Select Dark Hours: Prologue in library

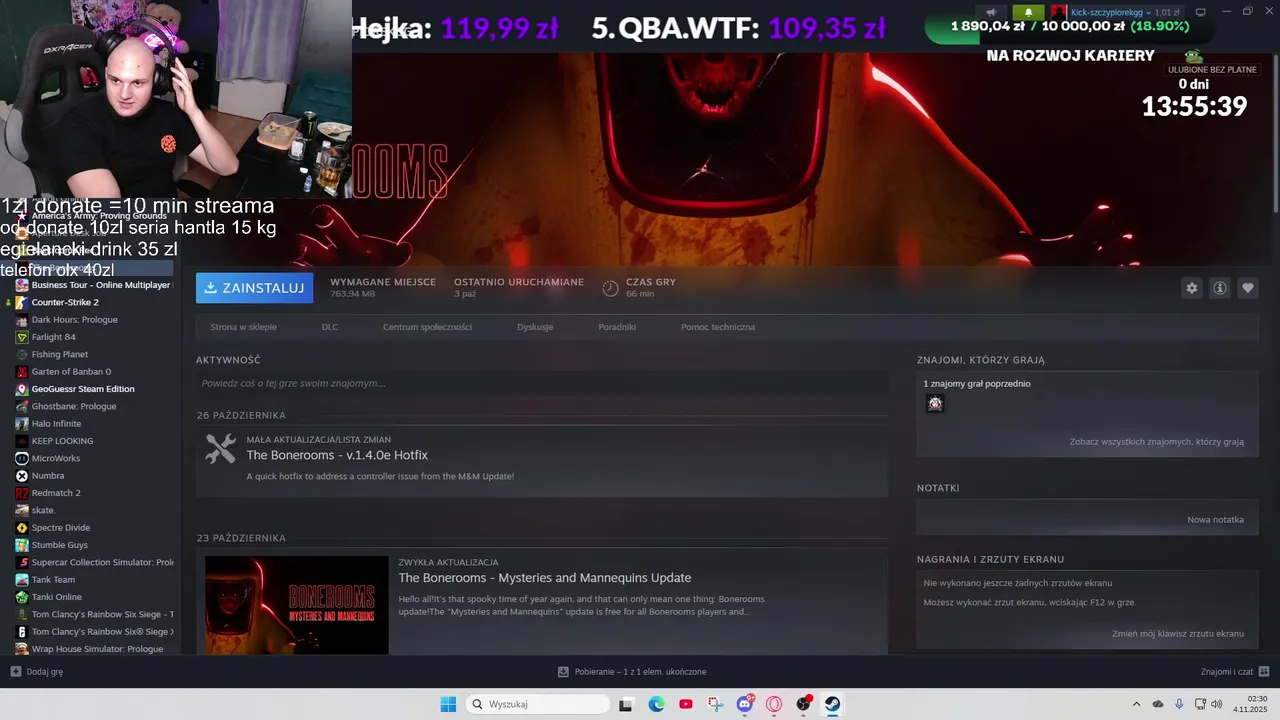(74, 320)
